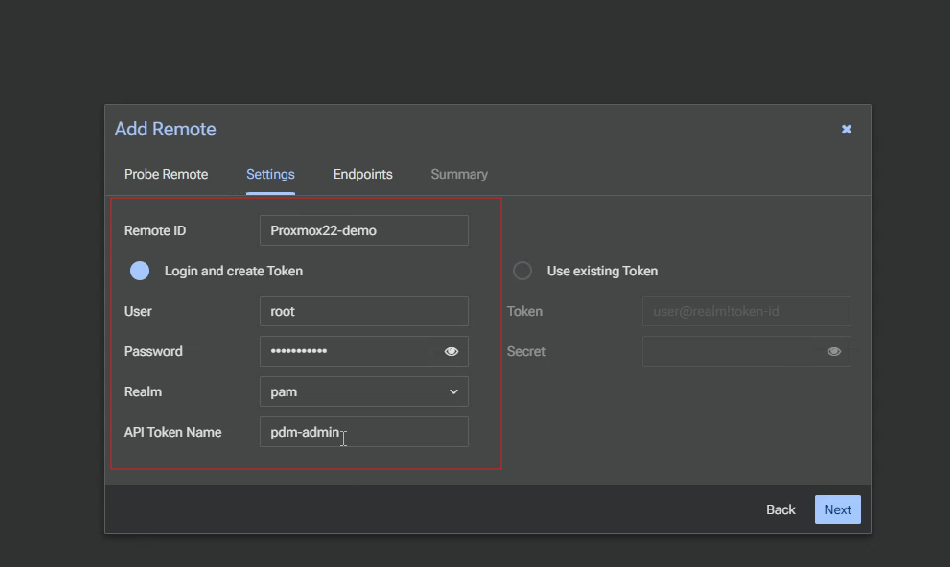Image resolution: width=950 pixels, height=567 pixels.
Task: Click into the User field containing root
Action: click(x=364, y=311)
